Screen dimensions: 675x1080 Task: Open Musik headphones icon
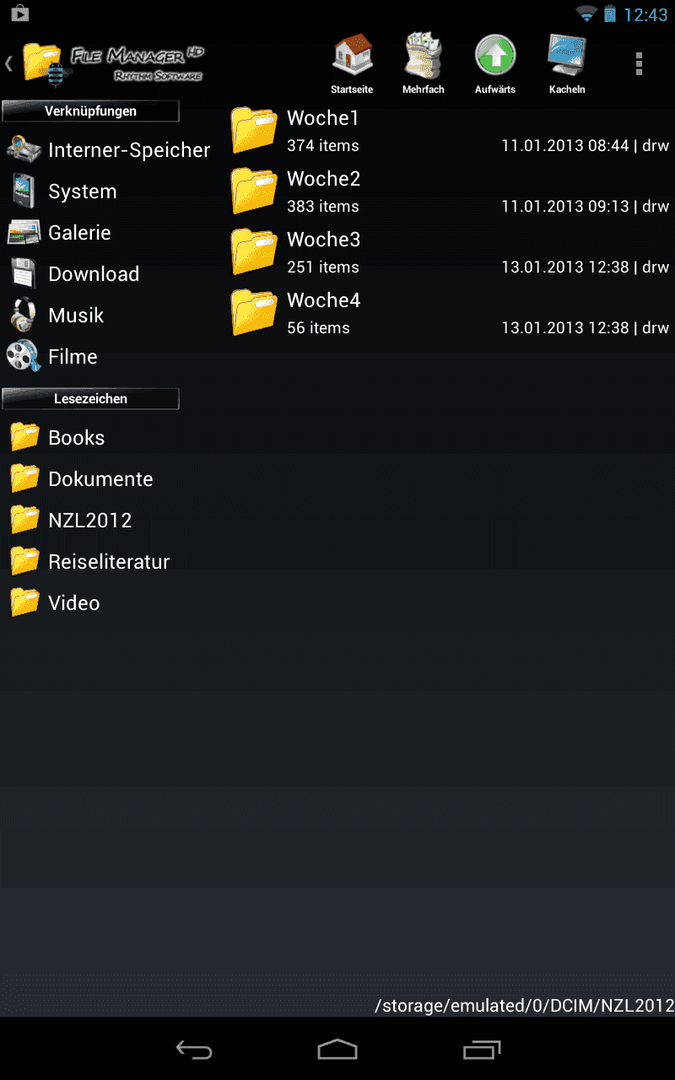click(23, 315)
